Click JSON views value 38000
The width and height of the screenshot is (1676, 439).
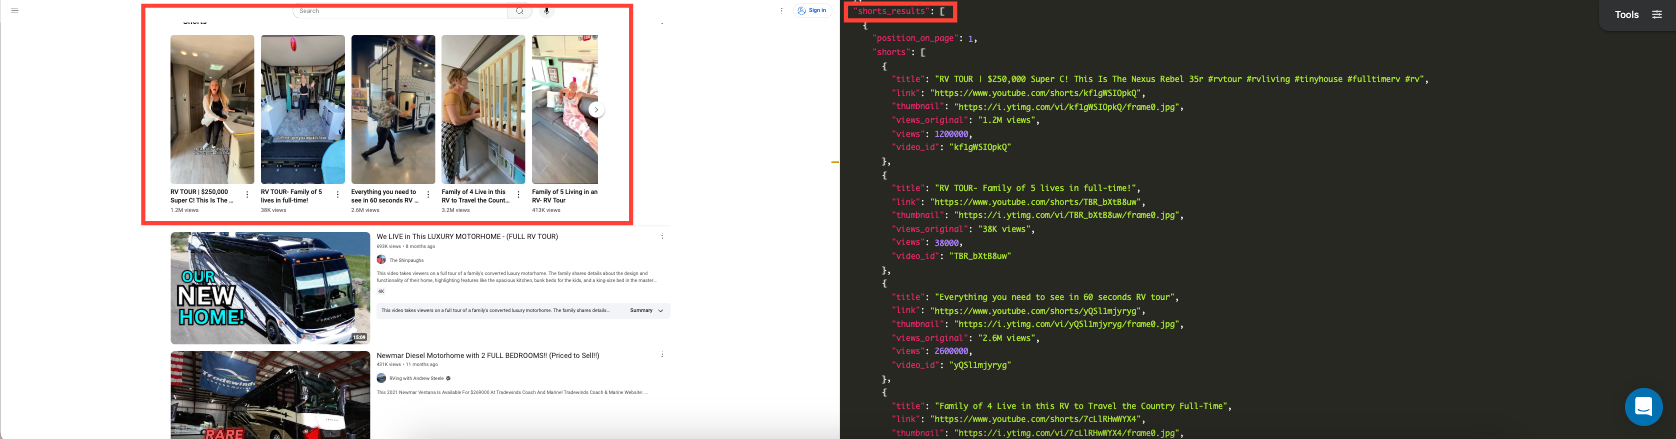(945, 242)
